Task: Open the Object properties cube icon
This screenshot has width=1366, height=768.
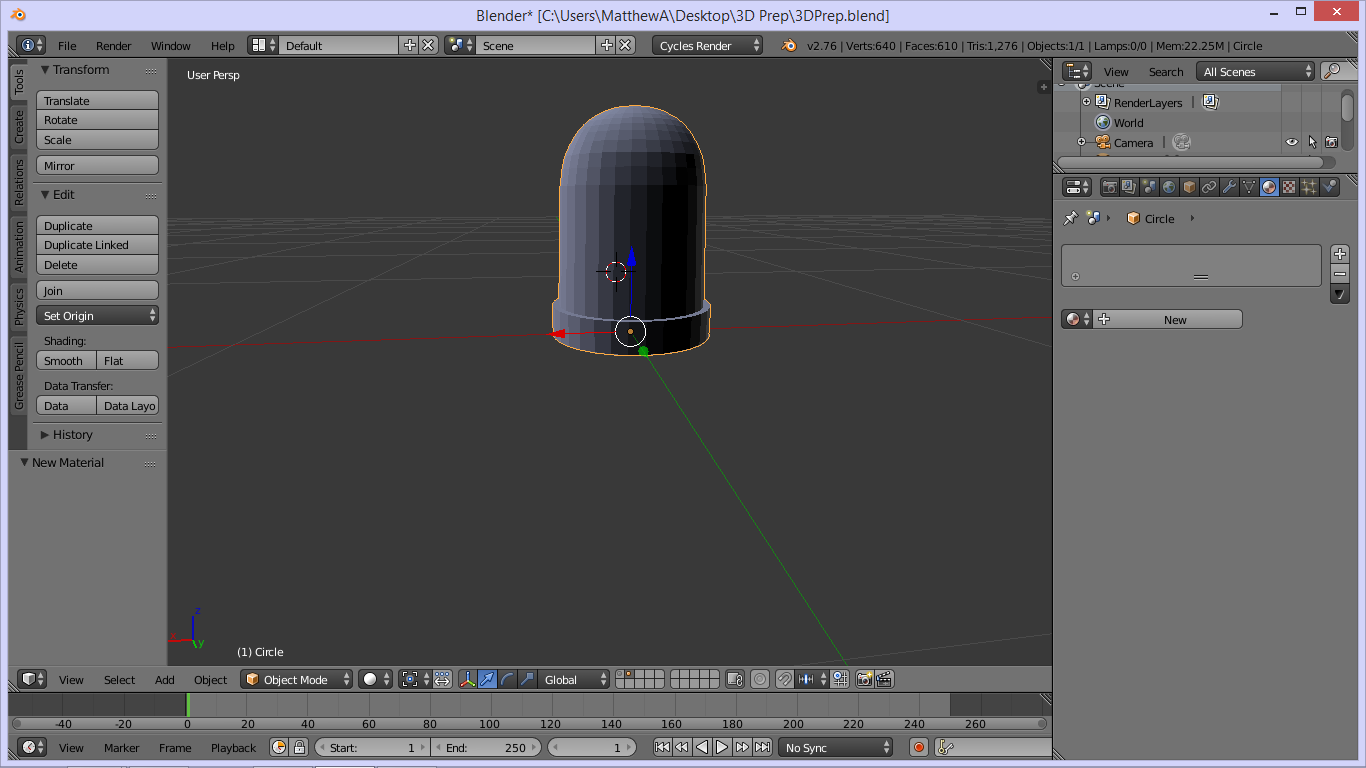Action: pos(1189,187)
